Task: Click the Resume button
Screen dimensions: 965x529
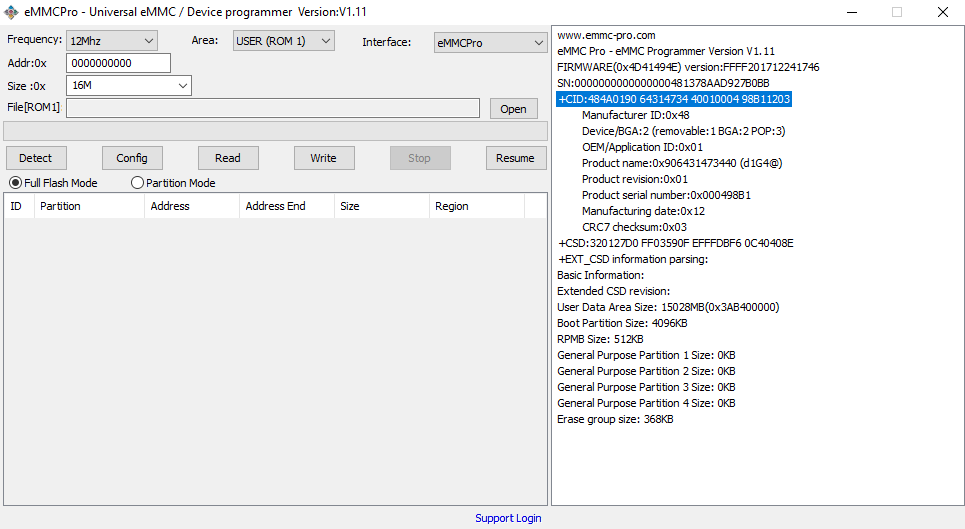Action: coord(516,158)
